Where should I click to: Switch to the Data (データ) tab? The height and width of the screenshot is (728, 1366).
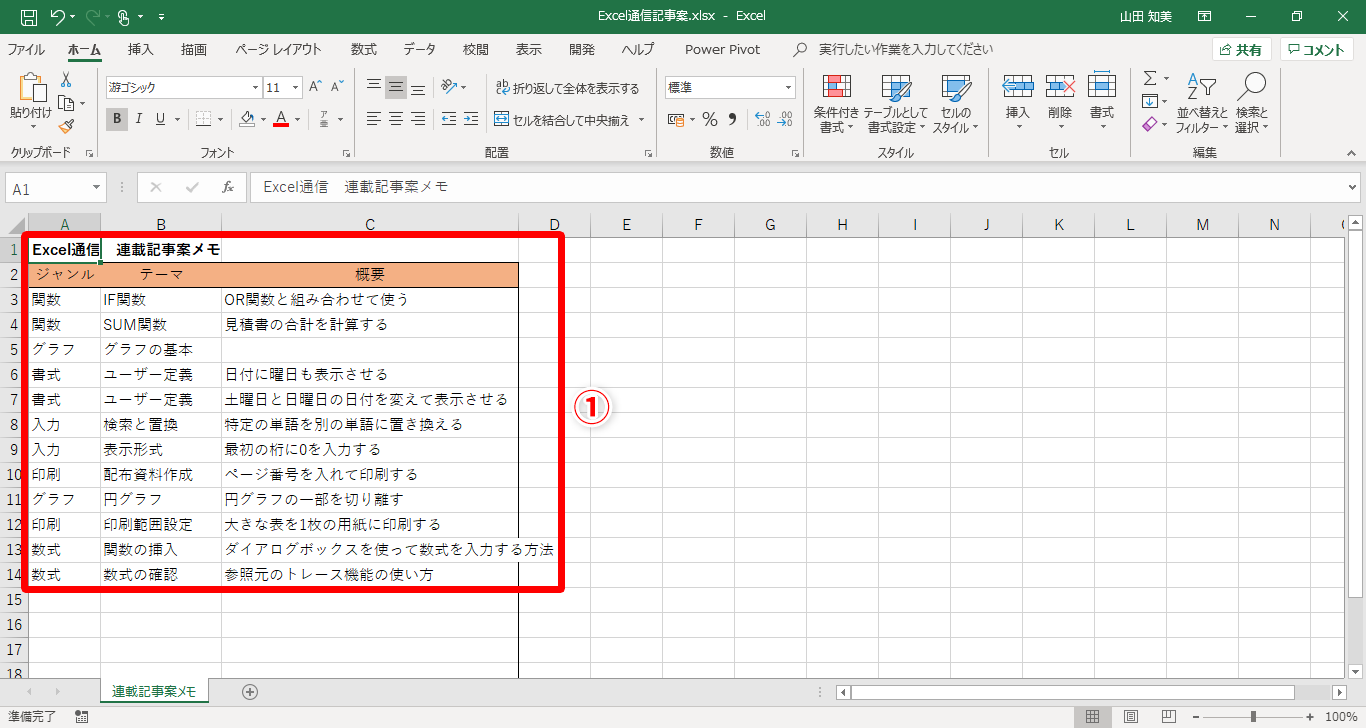click(420, 49)
